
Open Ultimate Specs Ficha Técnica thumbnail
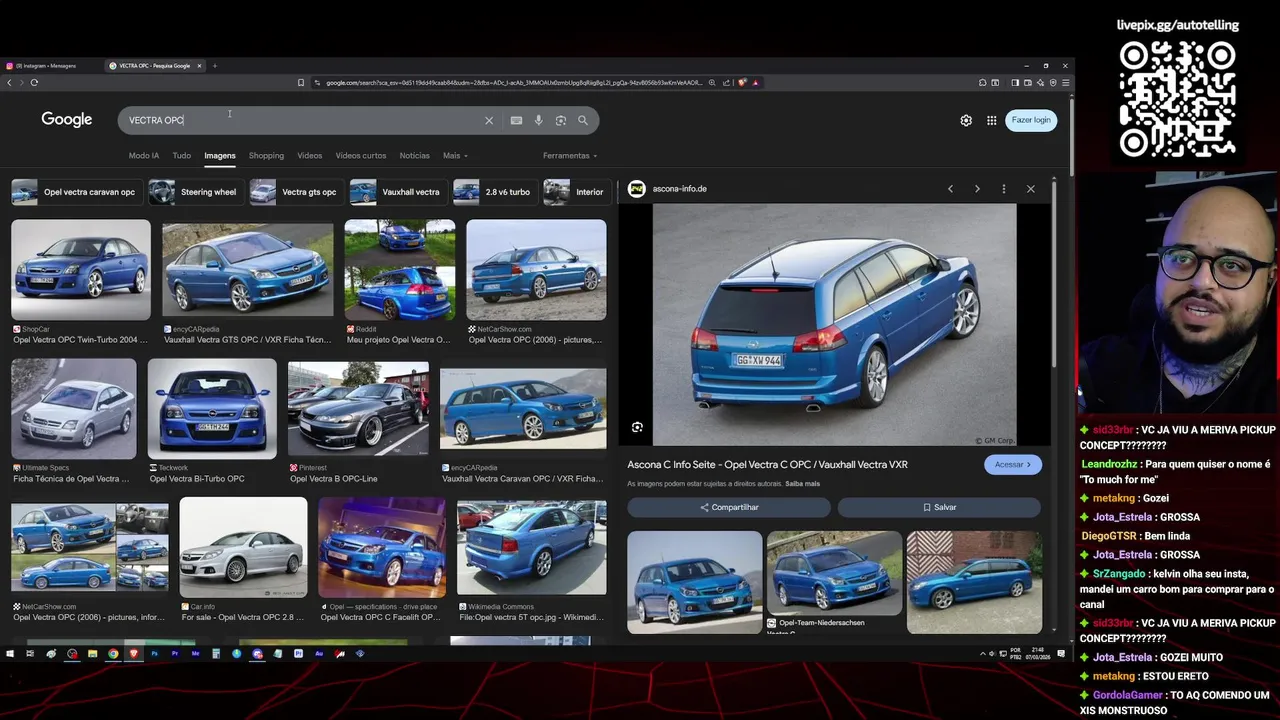tap(74, 409)
